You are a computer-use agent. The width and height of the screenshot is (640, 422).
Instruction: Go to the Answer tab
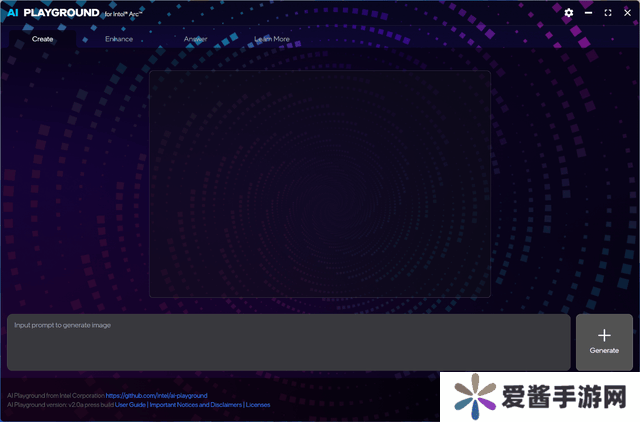coord(196,39)
